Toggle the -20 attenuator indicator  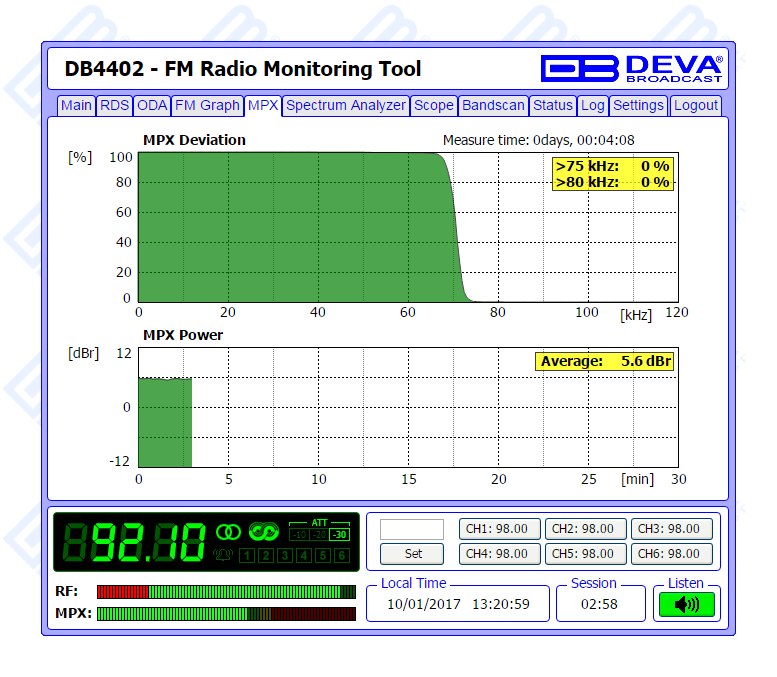click(x=319, y=535)
